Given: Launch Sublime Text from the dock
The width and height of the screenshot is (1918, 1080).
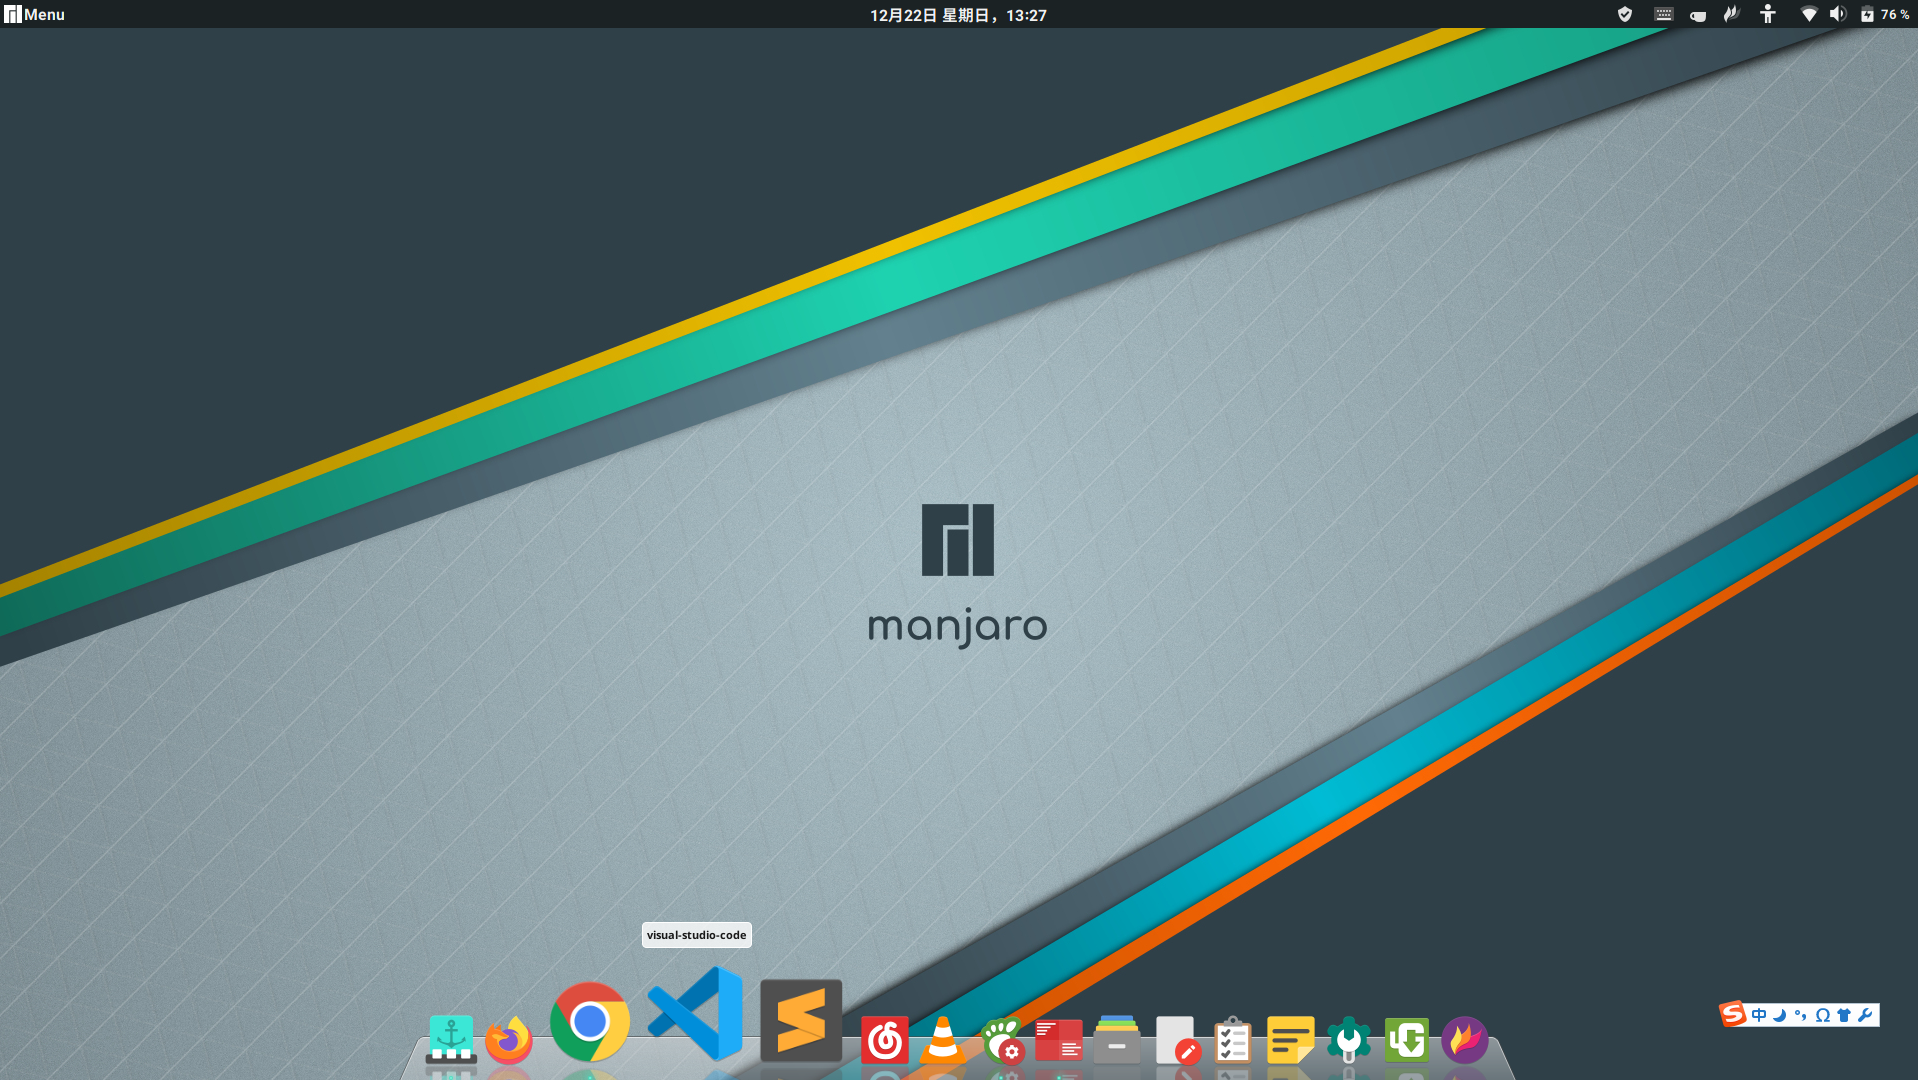Looking at the screenshot, I should point(801,1020).
